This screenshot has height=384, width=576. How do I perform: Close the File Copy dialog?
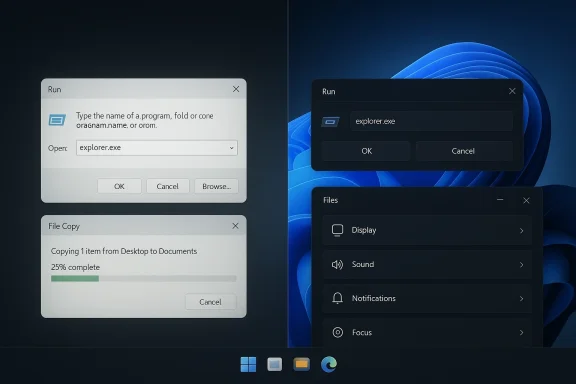[x=235, y=226]
